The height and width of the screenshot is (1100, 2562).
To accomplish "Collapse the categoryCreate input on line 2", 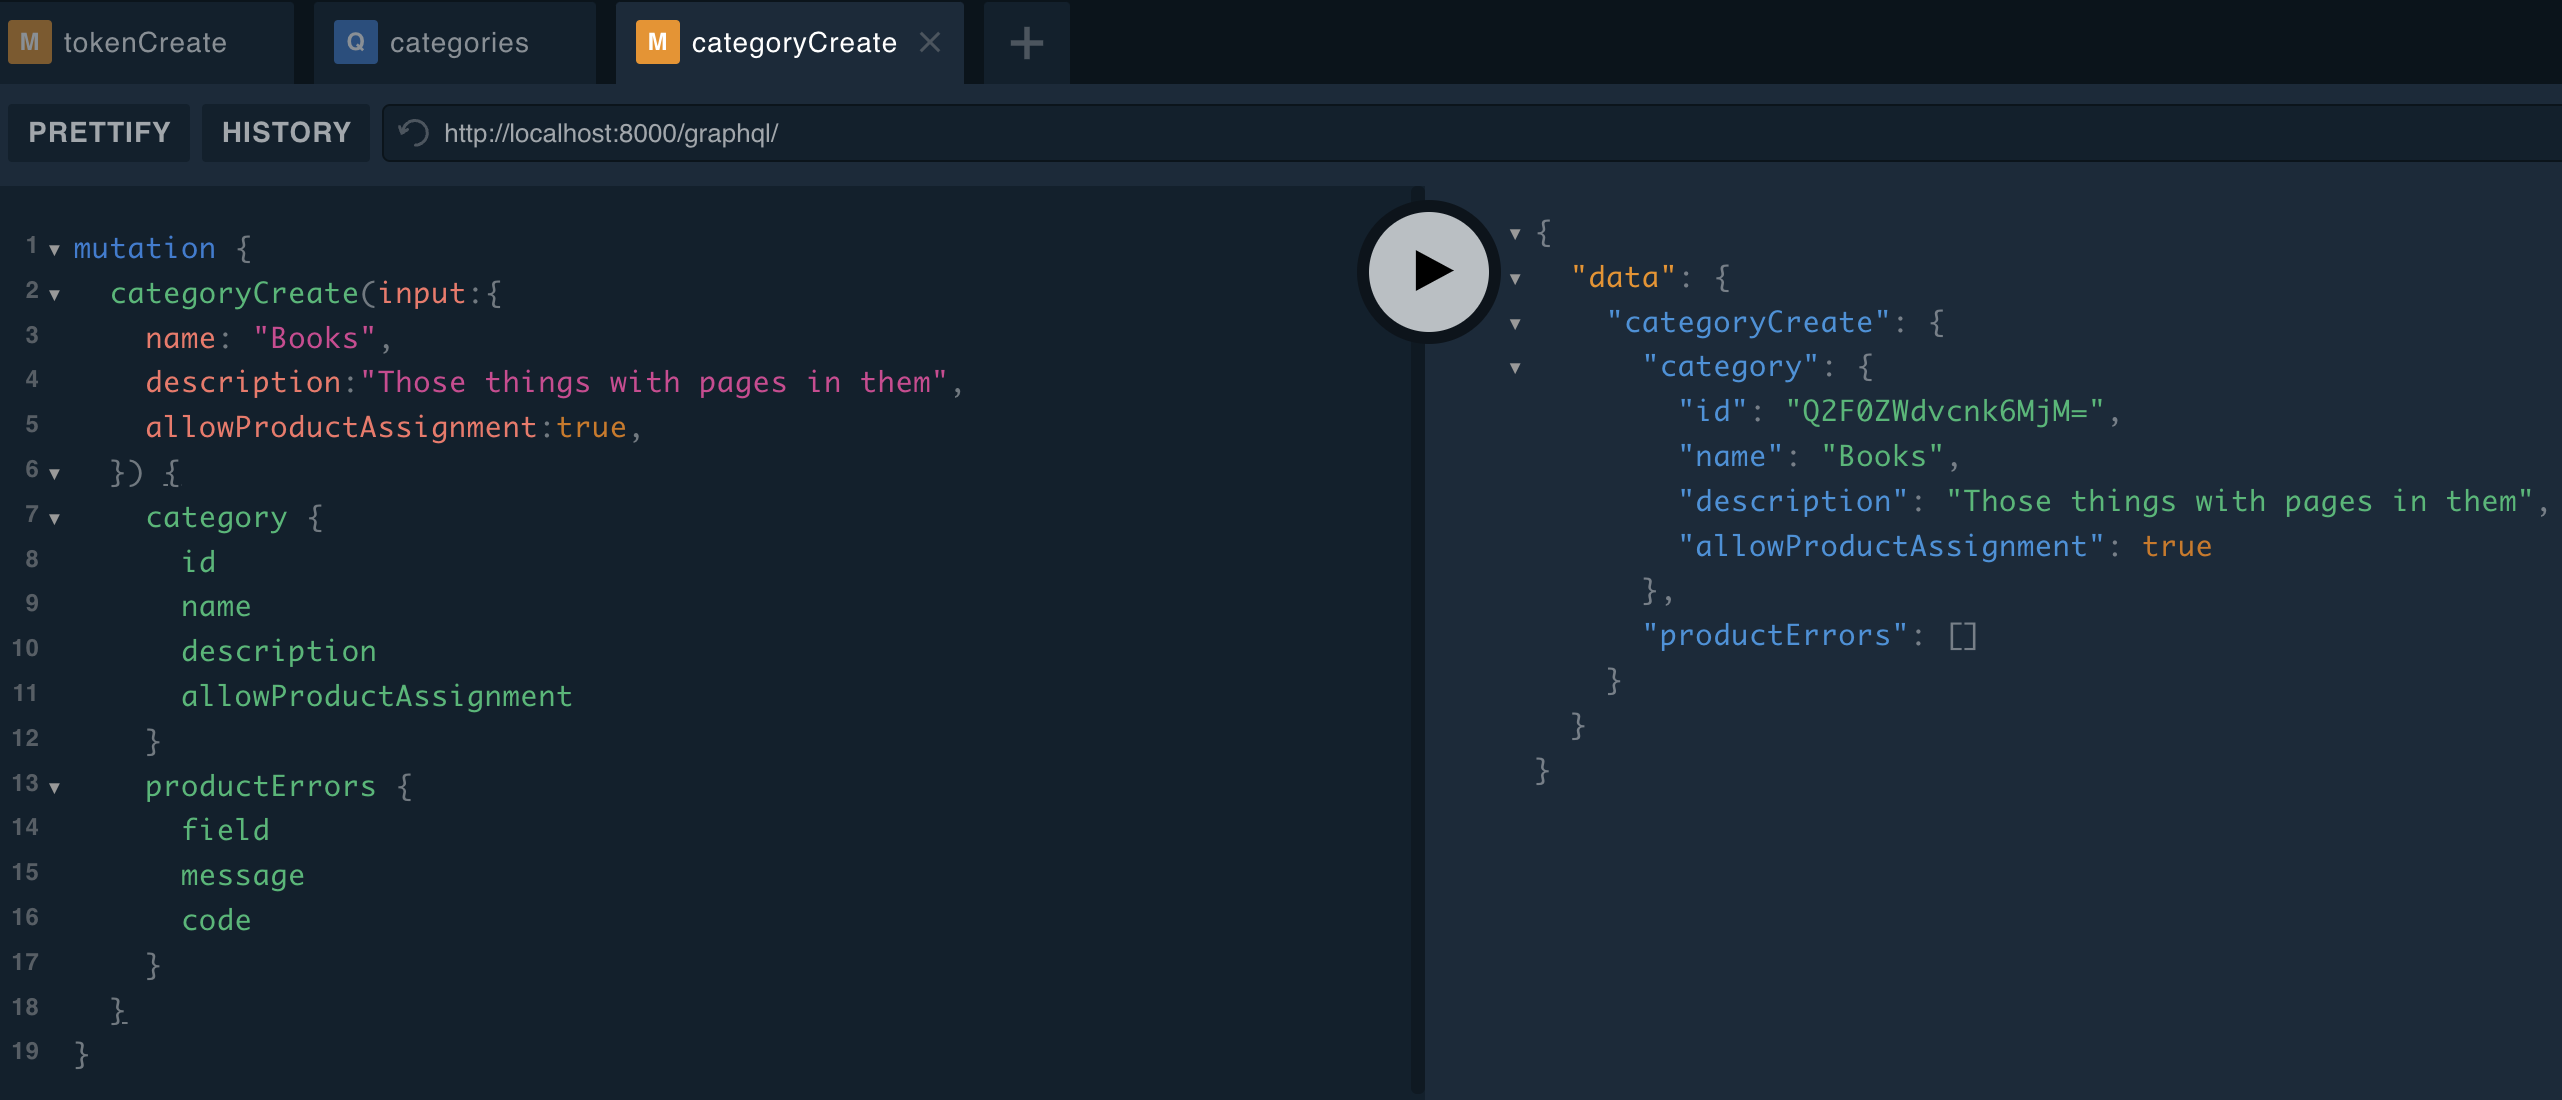I will pos(55,294).
